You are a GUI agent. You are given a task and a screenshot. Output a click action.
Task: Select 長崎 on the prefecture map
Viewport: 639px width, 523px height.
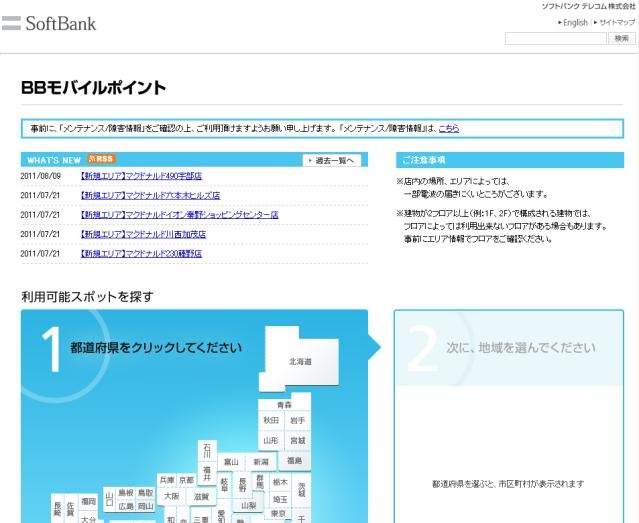pyautogui.click(x=57, y=508)
